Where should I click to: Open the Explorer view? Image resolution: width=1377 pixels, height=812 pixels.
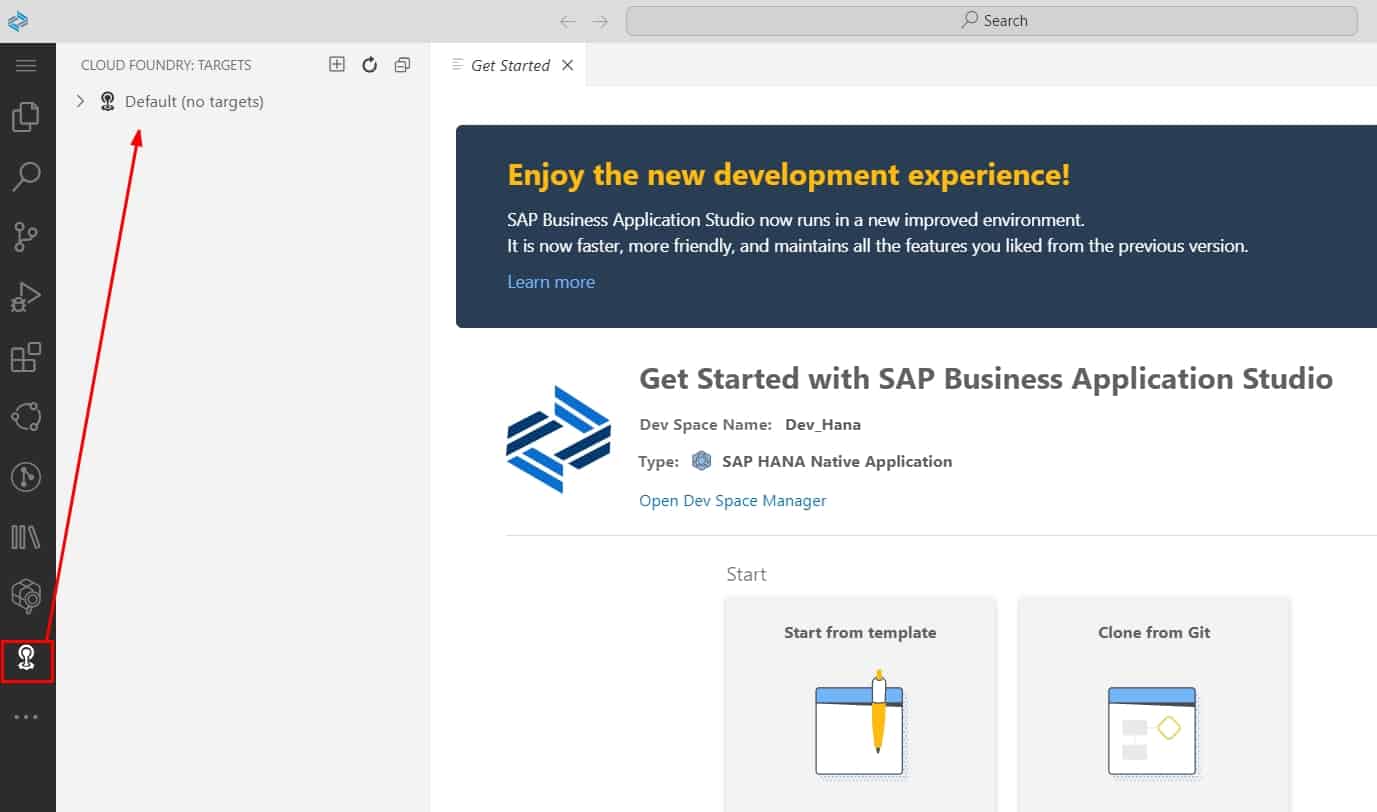click(x=27, y=116)
